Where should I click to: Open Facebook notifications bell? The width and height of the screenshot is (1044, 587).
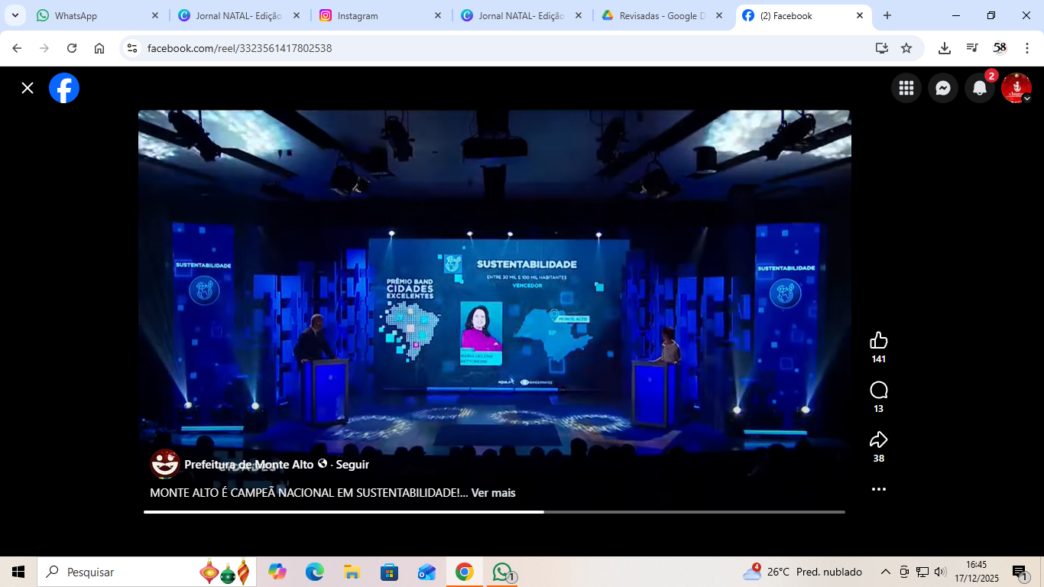click(979, 88)
